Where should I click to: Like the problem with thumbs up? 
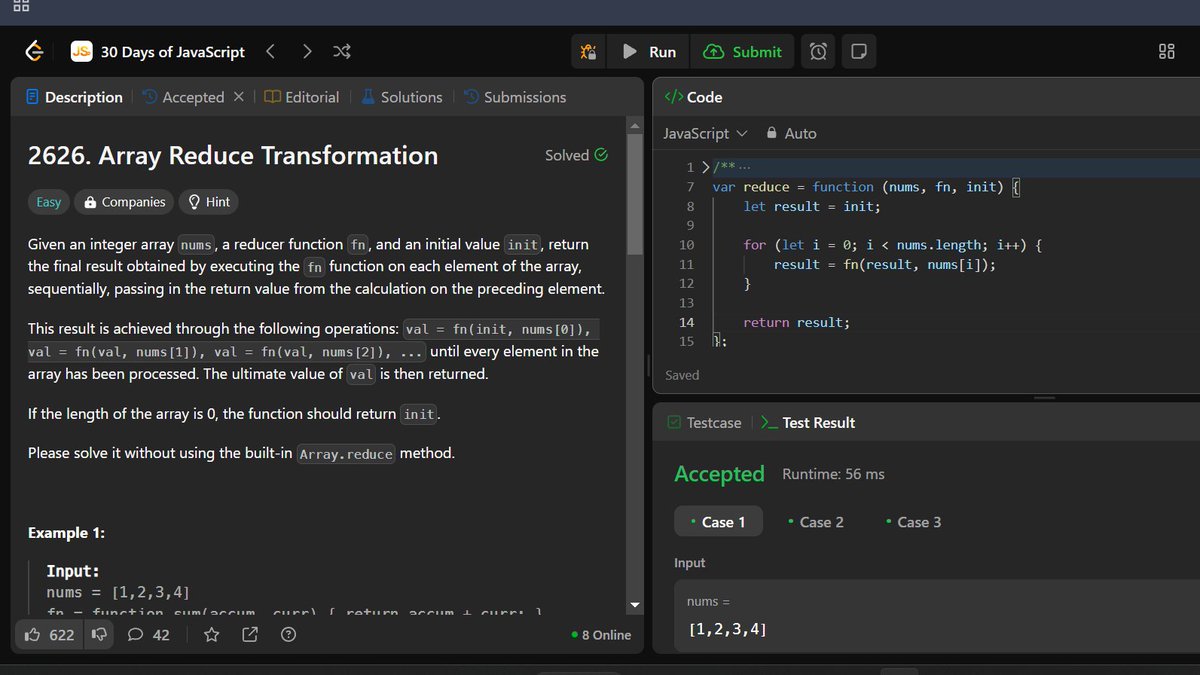click(49, 635)
